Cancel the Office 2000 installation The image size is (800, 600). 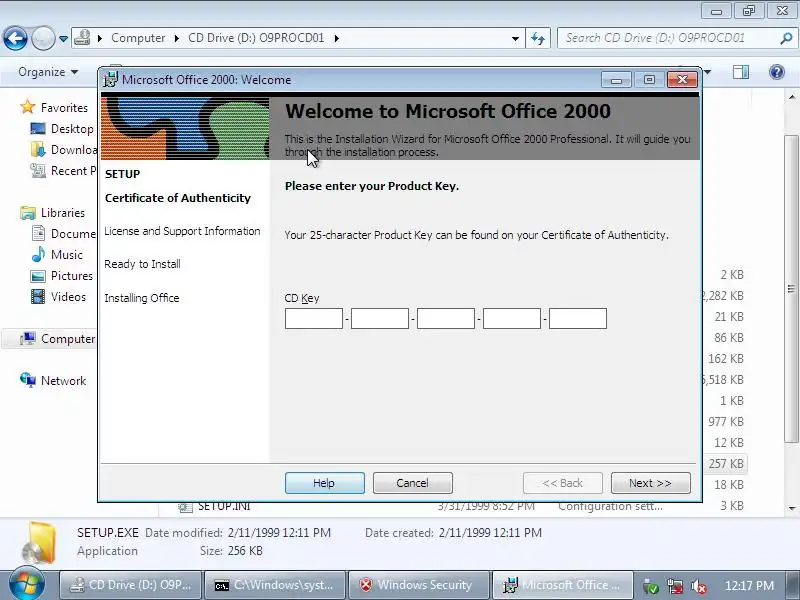pyautogui.click(x=413, y=483)
